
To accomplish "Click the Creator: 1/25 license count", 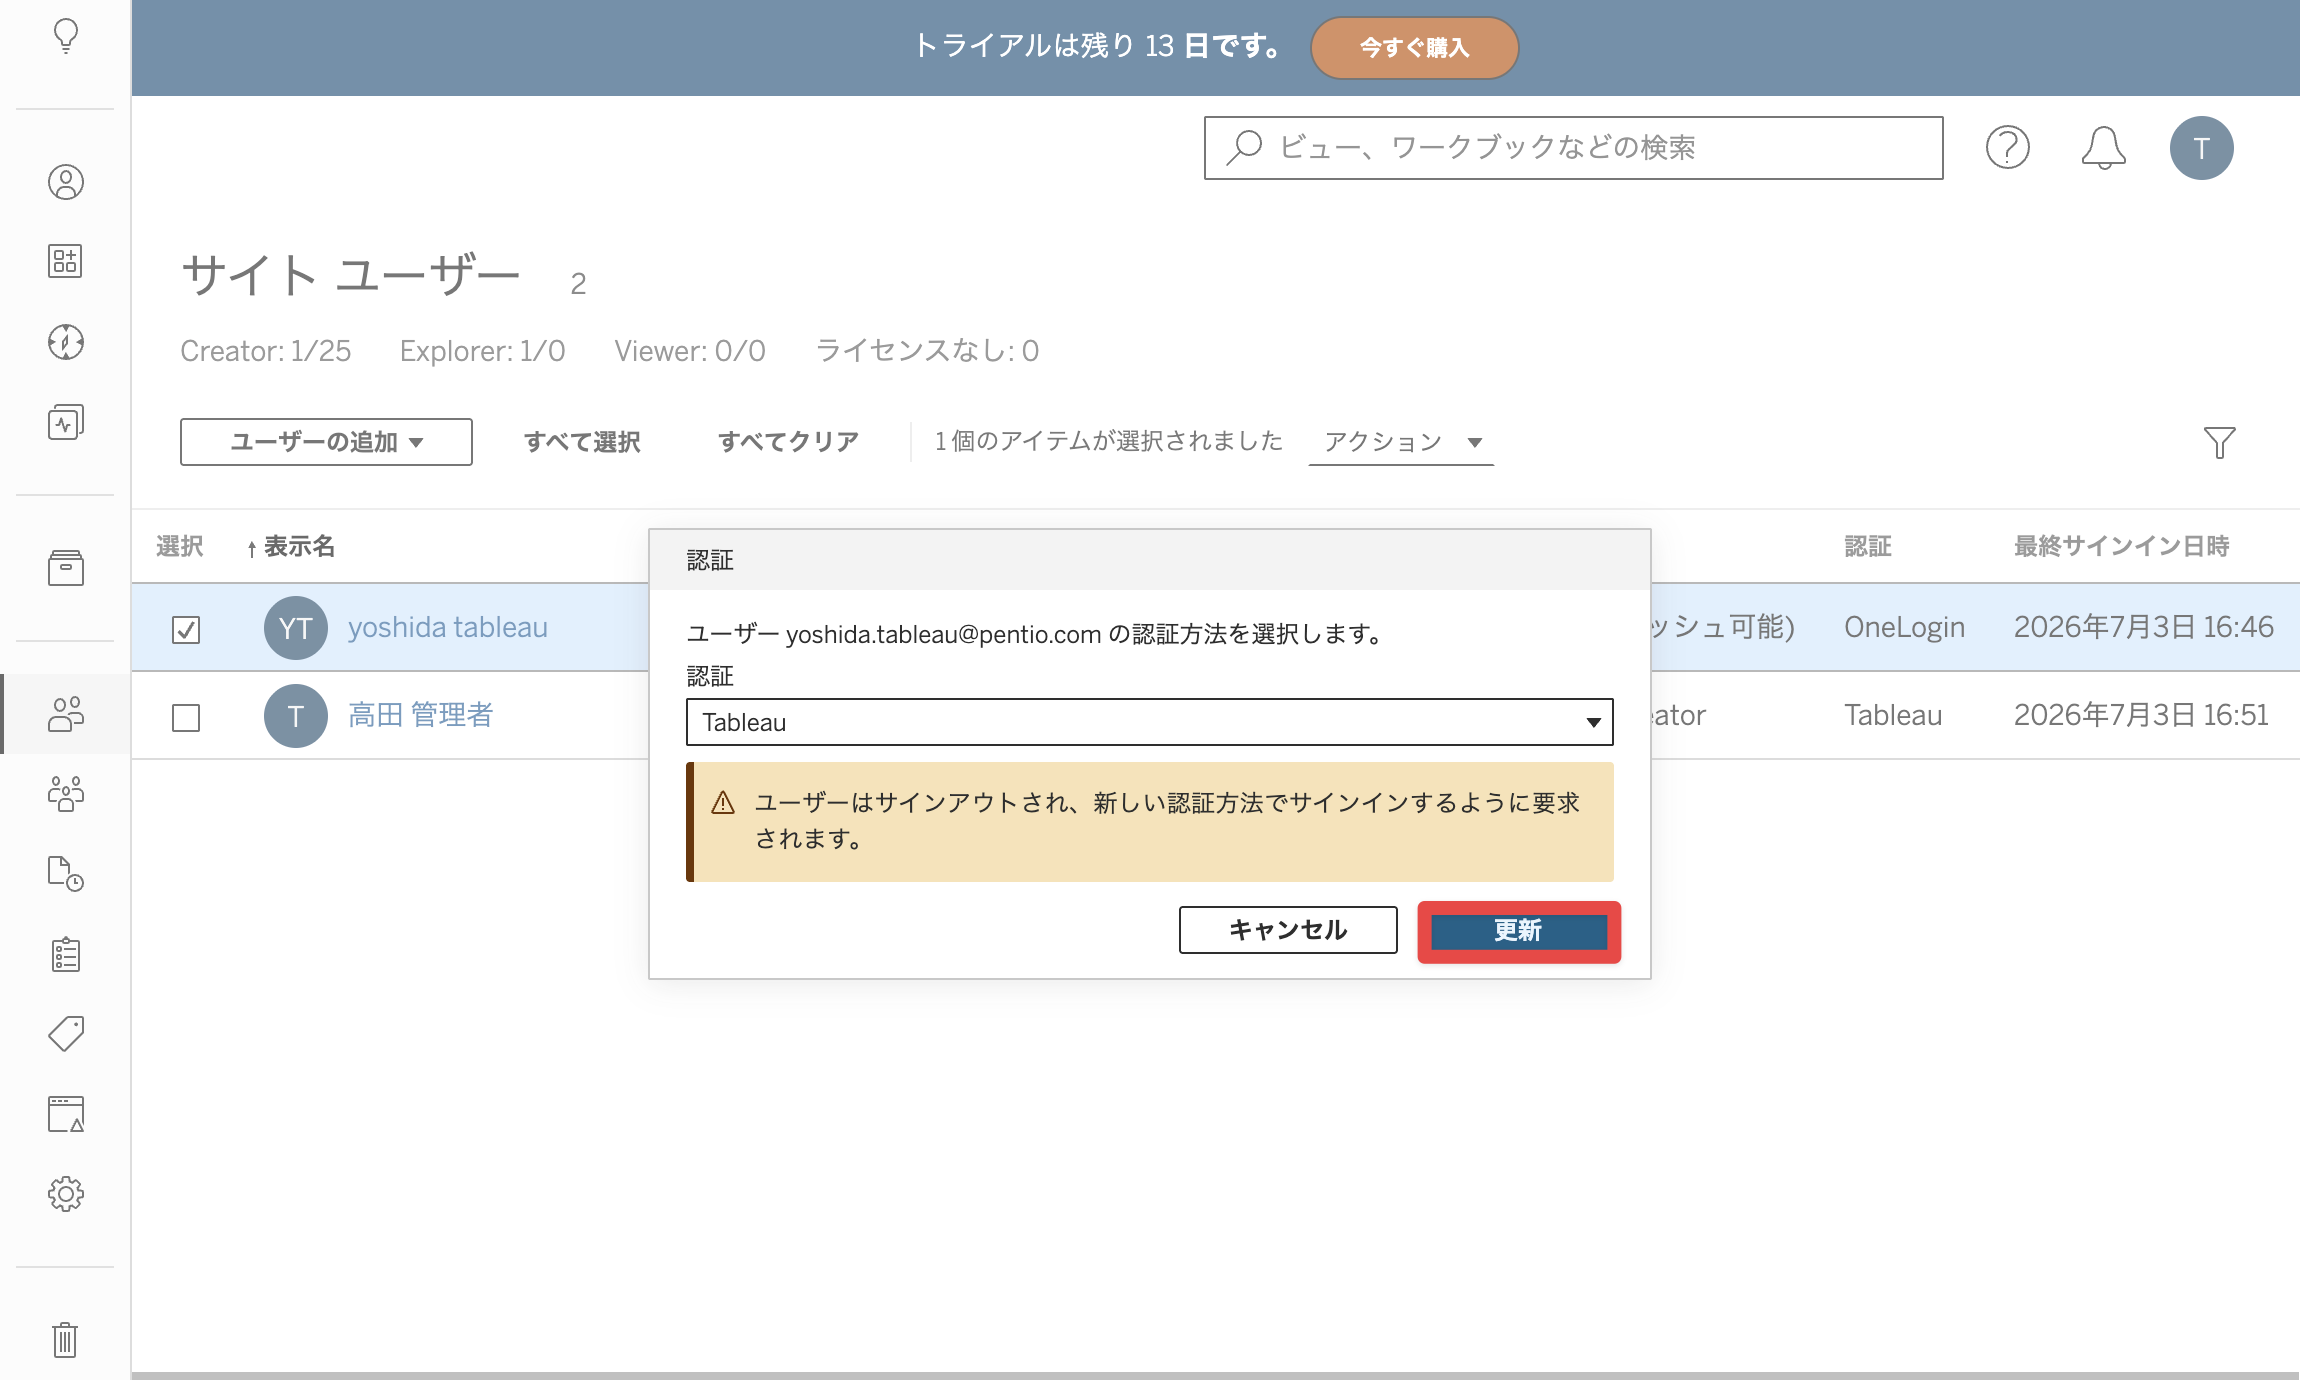I will point(266,351).
